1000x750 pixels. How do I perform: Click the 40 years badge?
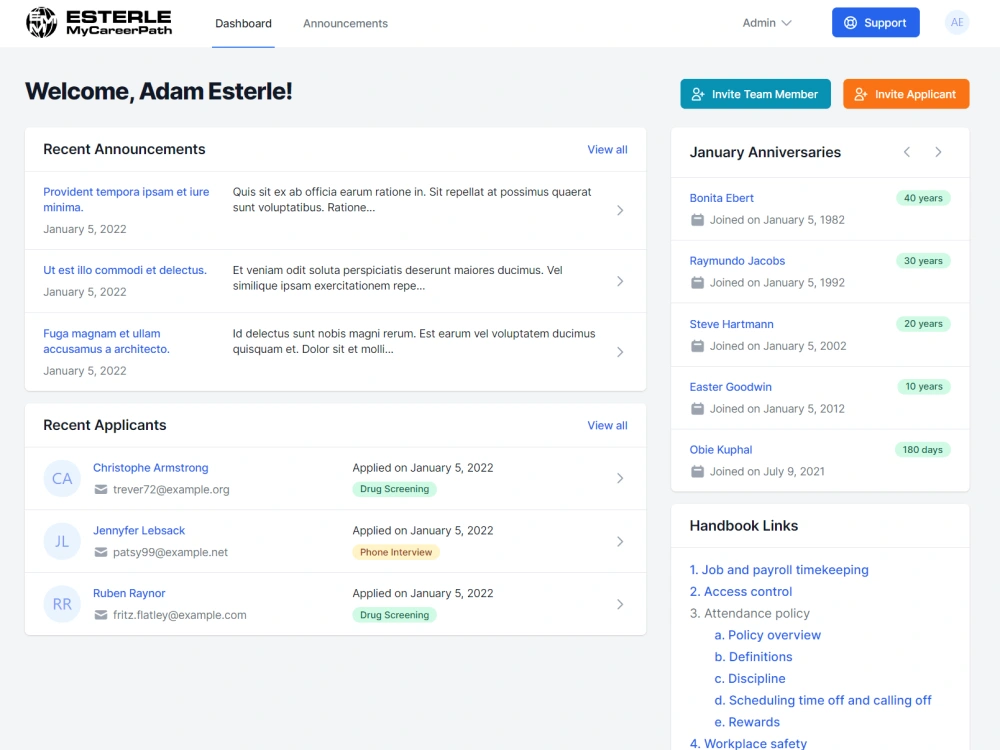[x=923, y=198]
